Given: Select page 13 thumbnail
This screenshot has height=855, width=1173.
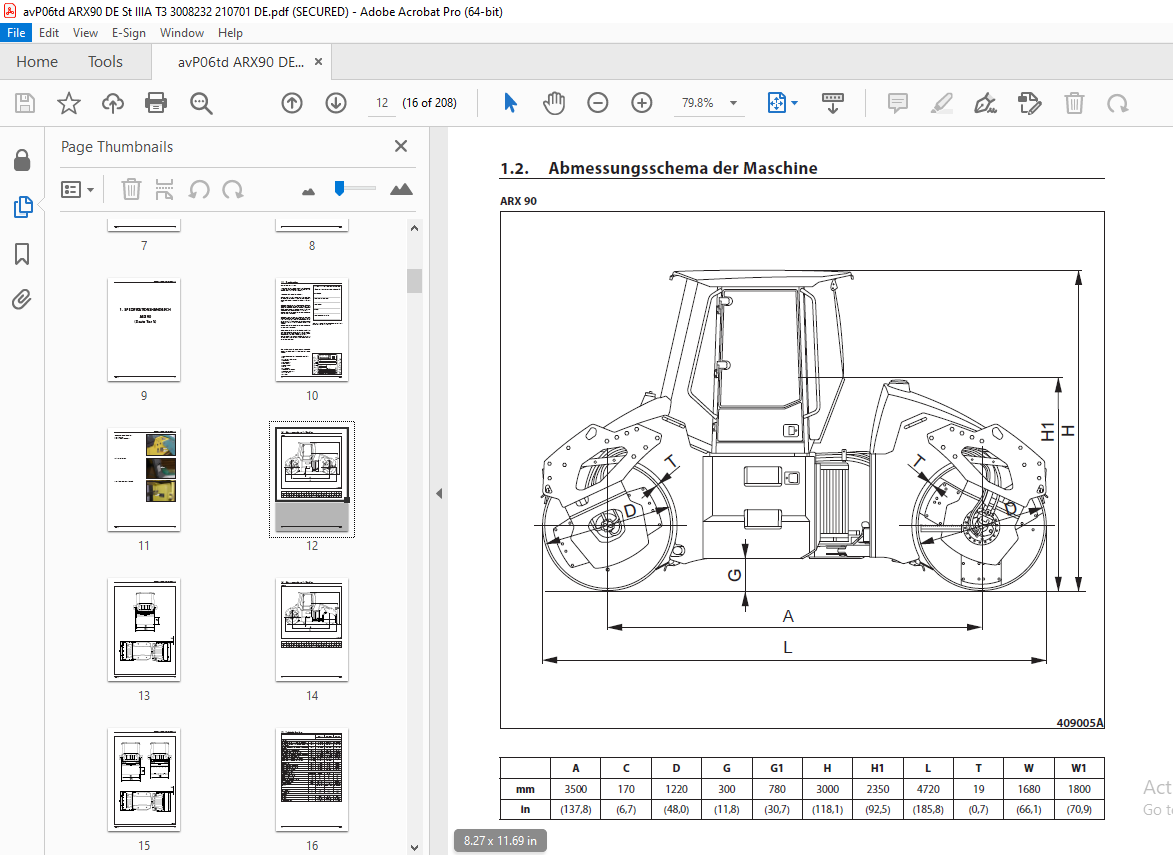Looking at the screenshot, I should [x=144, y=630].
